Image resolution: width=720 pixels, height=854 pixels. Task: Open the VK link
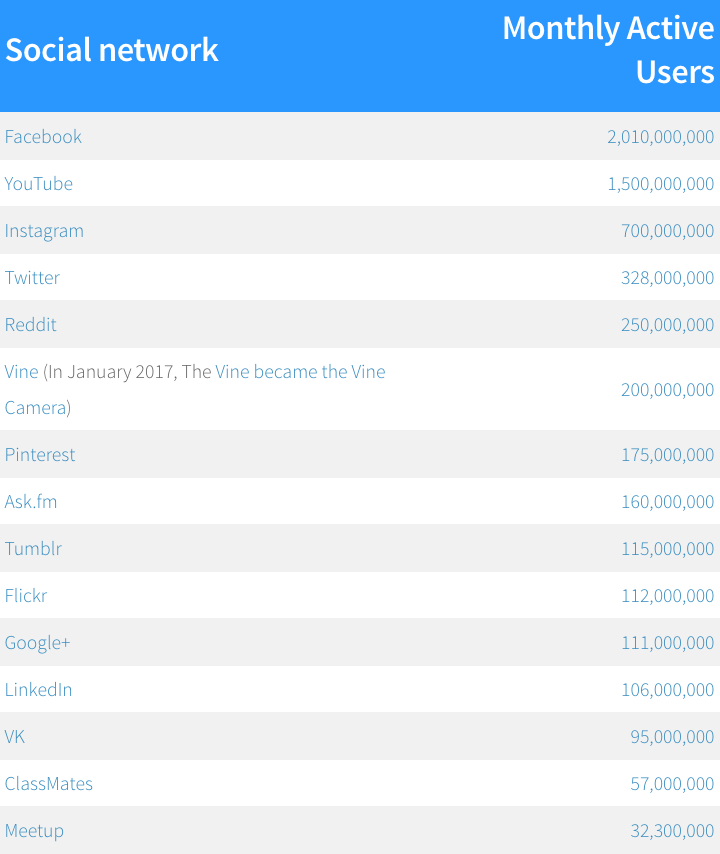pos(15,736)
